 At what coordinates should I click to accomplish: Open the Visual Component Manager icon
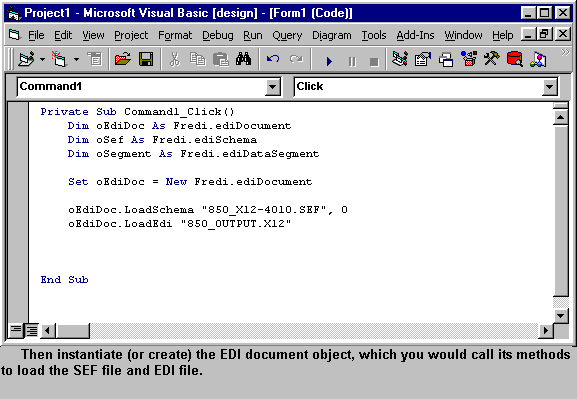(538, 59)
